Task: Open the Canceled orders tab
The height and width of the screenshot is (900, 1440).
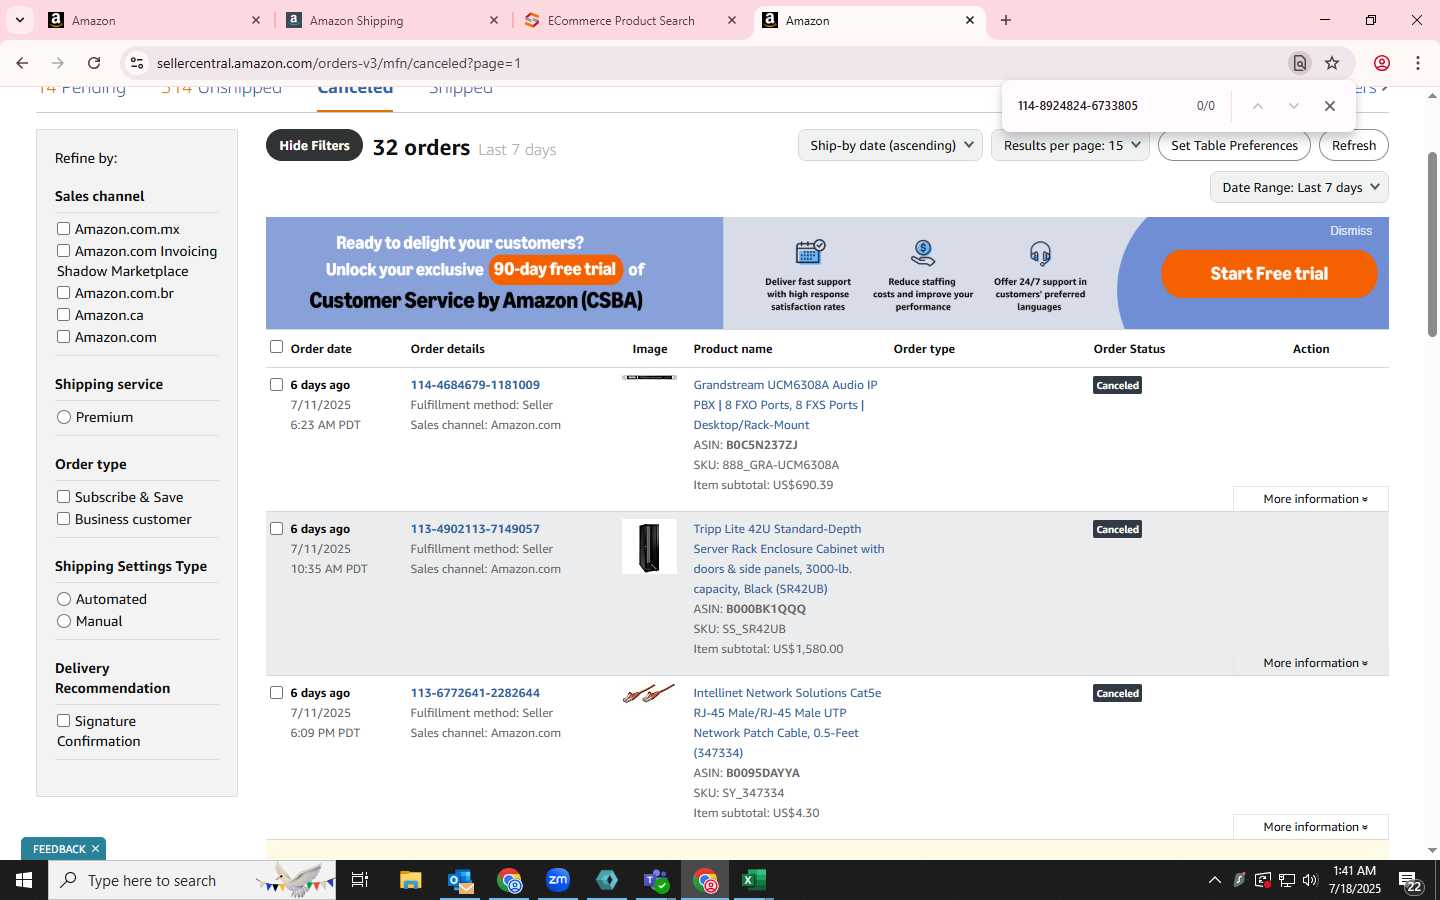Action: [x=355, y=89]
